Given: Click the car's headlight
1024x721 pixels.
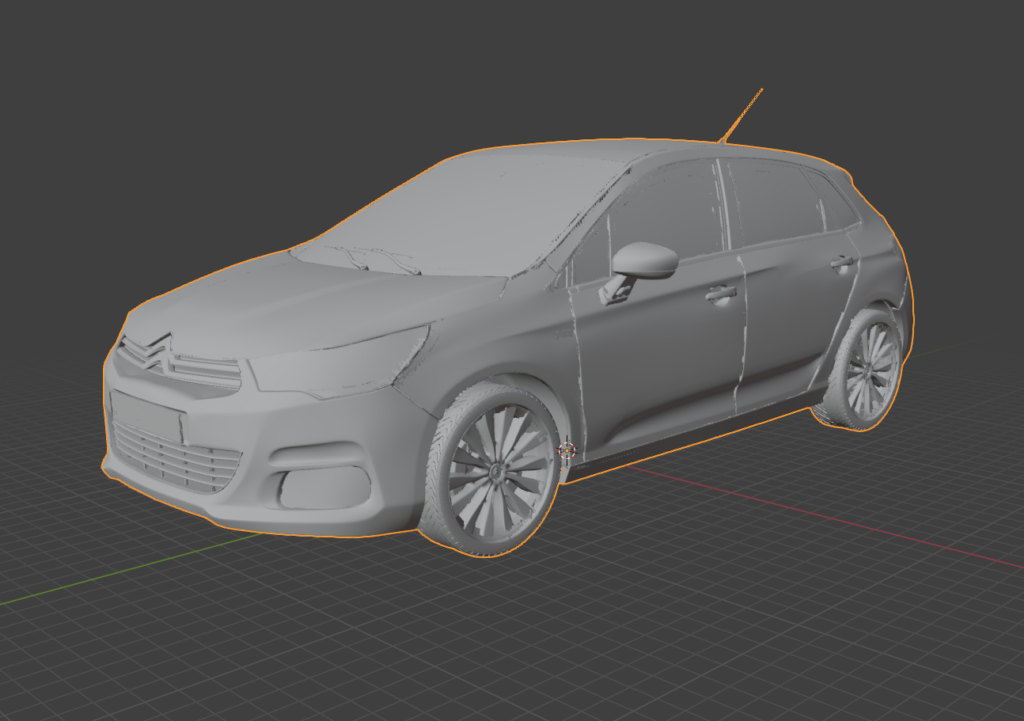Looking at the screenshot, I should tap(340, 362).
